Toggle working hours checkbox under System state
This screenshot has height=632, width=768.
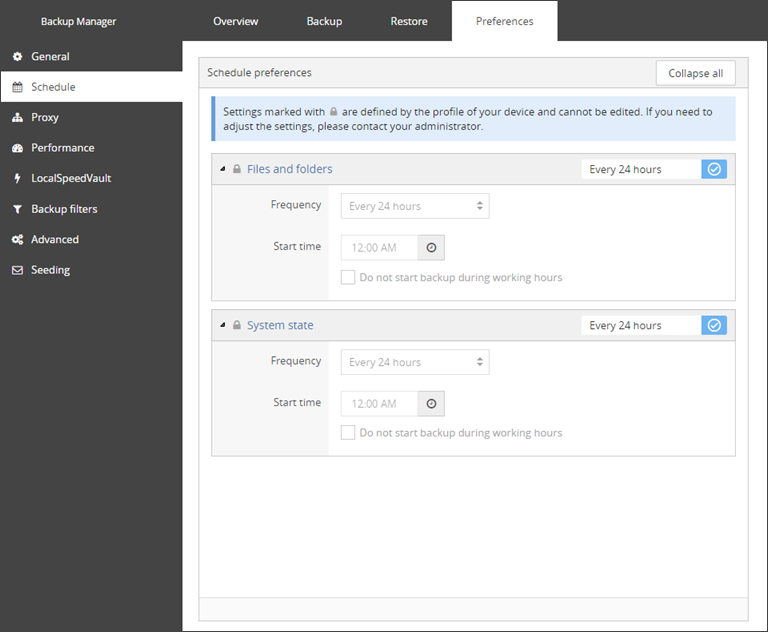click(348, 433)
